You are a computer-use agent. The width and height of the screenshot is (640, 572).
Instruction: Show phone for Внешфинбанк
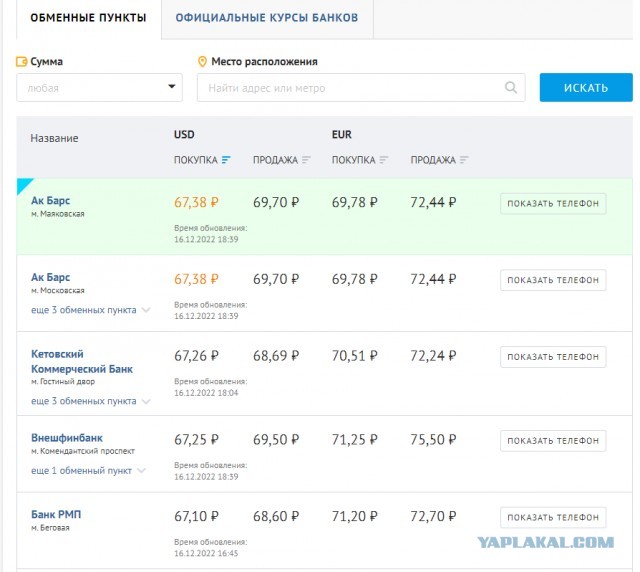pyautogui.click(x=553, y=441)
